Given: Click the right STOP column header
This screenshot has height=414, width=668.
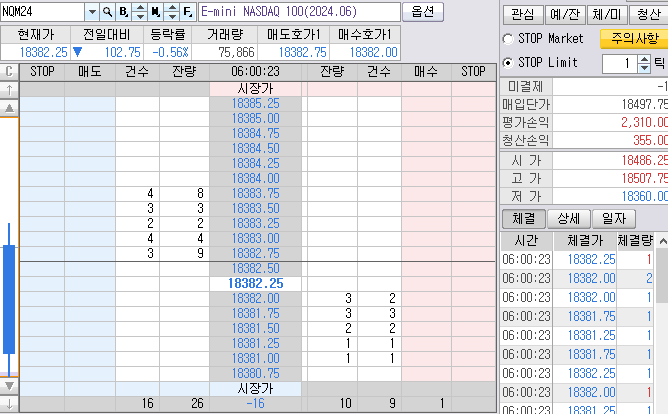Looking at the screenshot, I should click(473, 72).
